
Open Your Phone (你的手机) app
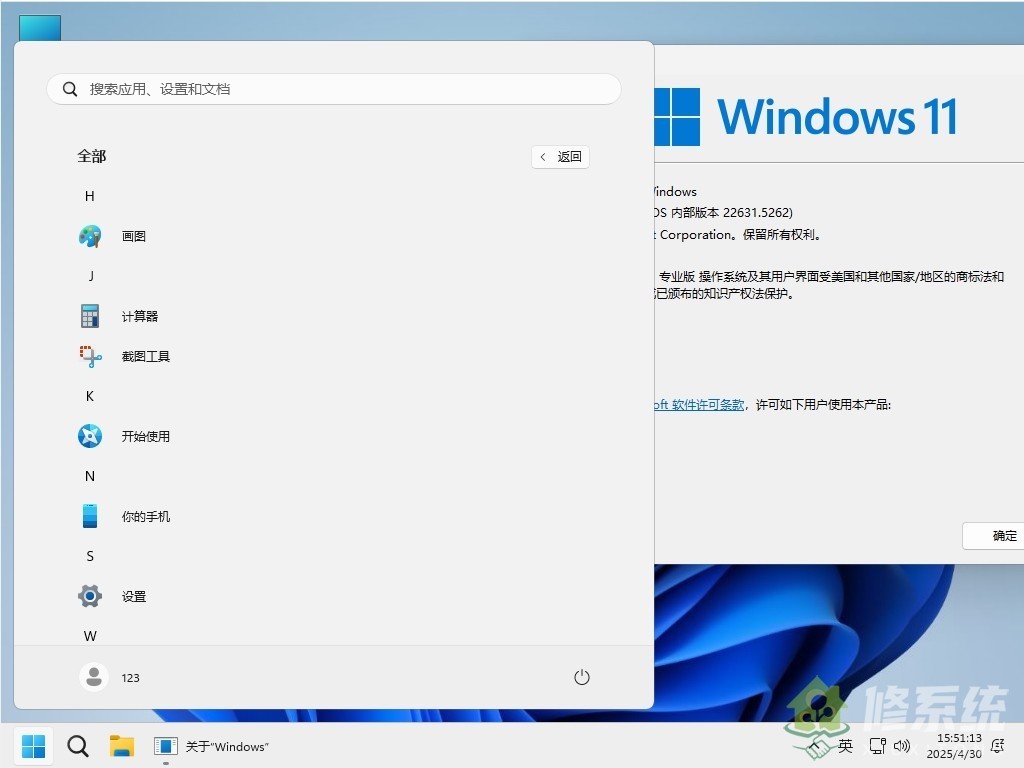(x=145, y=516)
